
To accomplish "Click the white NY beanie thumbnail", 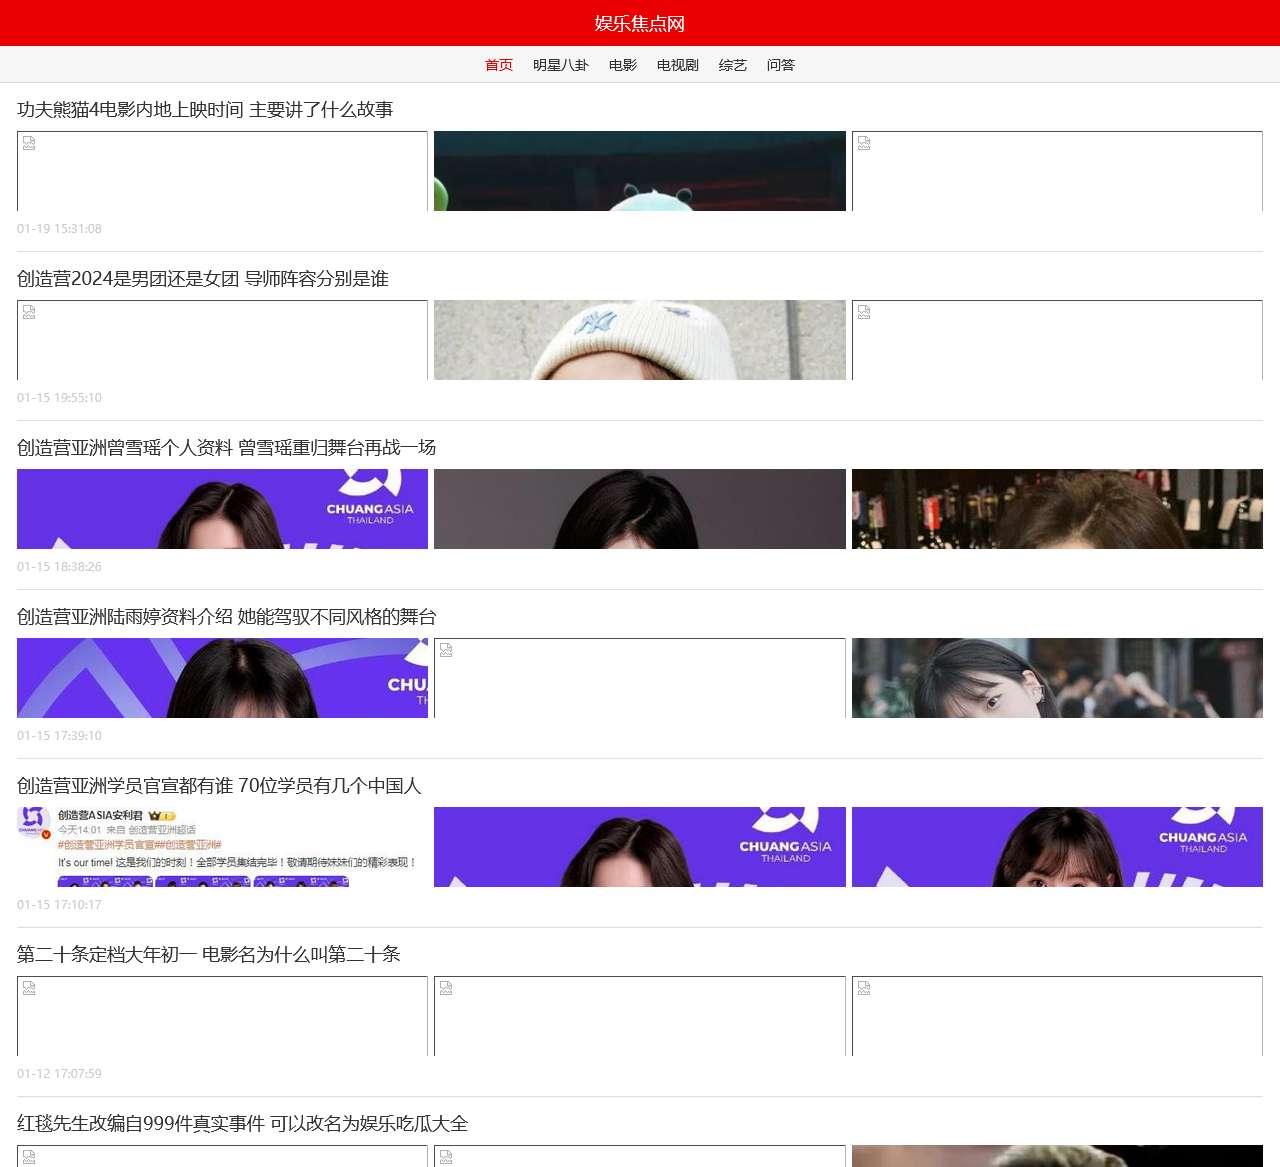I will pyautogui.click(x=640, y=340).
